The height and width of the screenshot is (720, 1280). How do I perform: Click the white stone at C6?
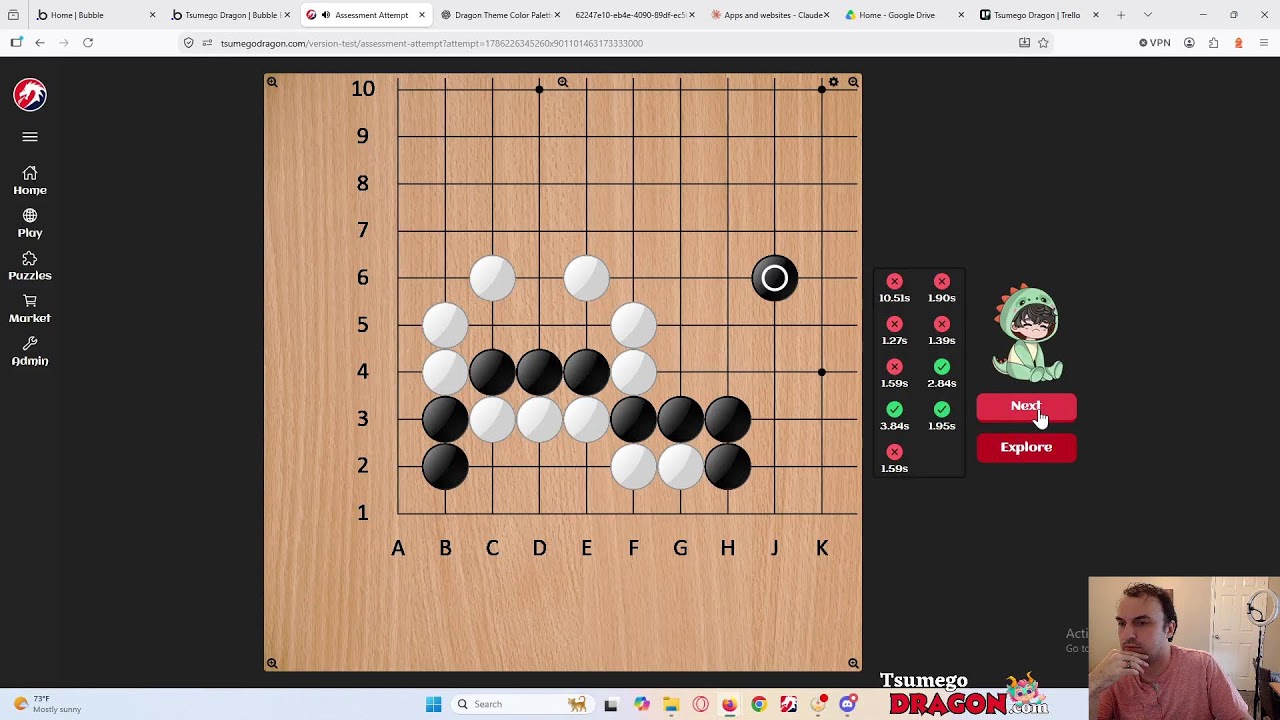pyautogui.click(x=492, y=278)
